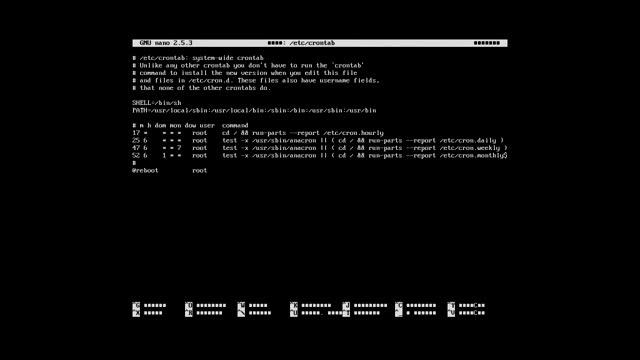
Task: Click the cron.hourly entry line
Action: [258, 133]
